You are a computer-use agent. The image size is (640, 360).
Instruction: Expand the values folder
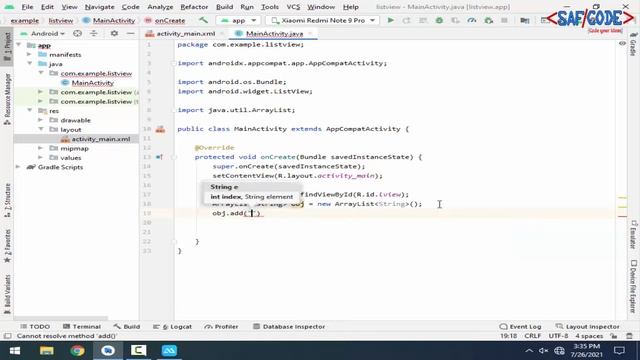coord(40,158)
